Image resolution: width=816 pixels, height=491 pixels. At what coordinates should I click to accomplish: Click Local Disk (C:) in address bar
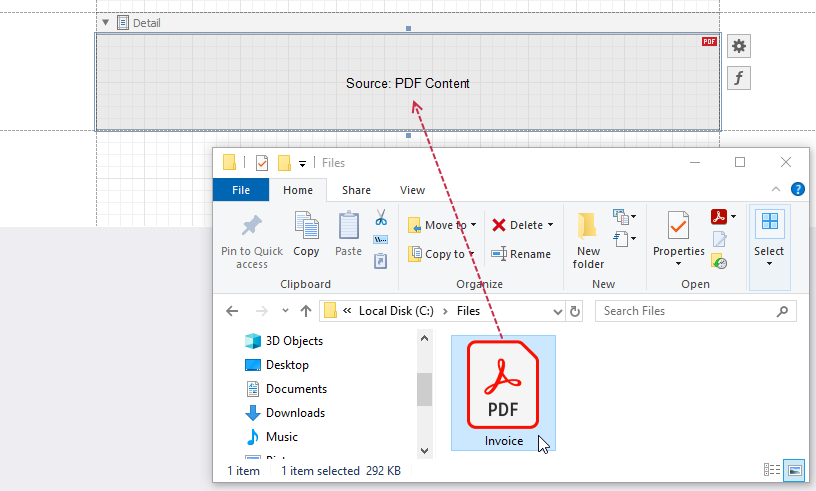coord(396,311)
